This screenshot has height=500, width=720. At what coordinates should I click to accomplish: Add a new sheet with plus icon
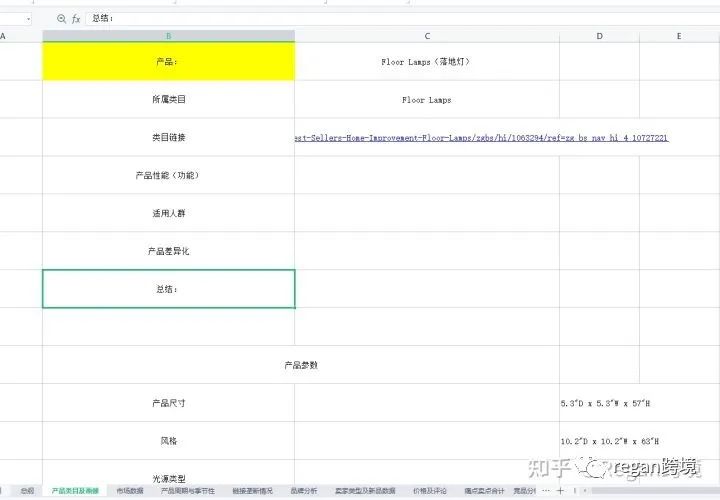tap(560, 491)
